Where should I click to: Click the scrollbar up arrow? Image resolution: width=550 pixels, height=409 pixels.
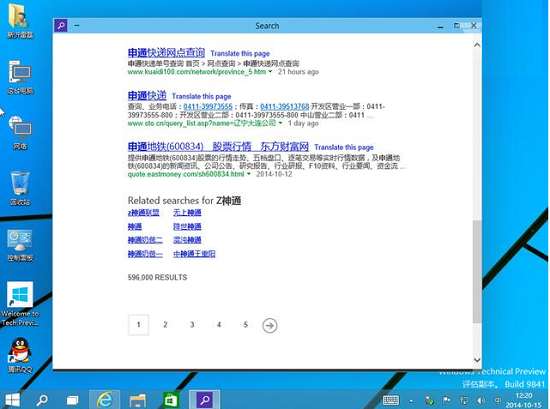point(477,45)
